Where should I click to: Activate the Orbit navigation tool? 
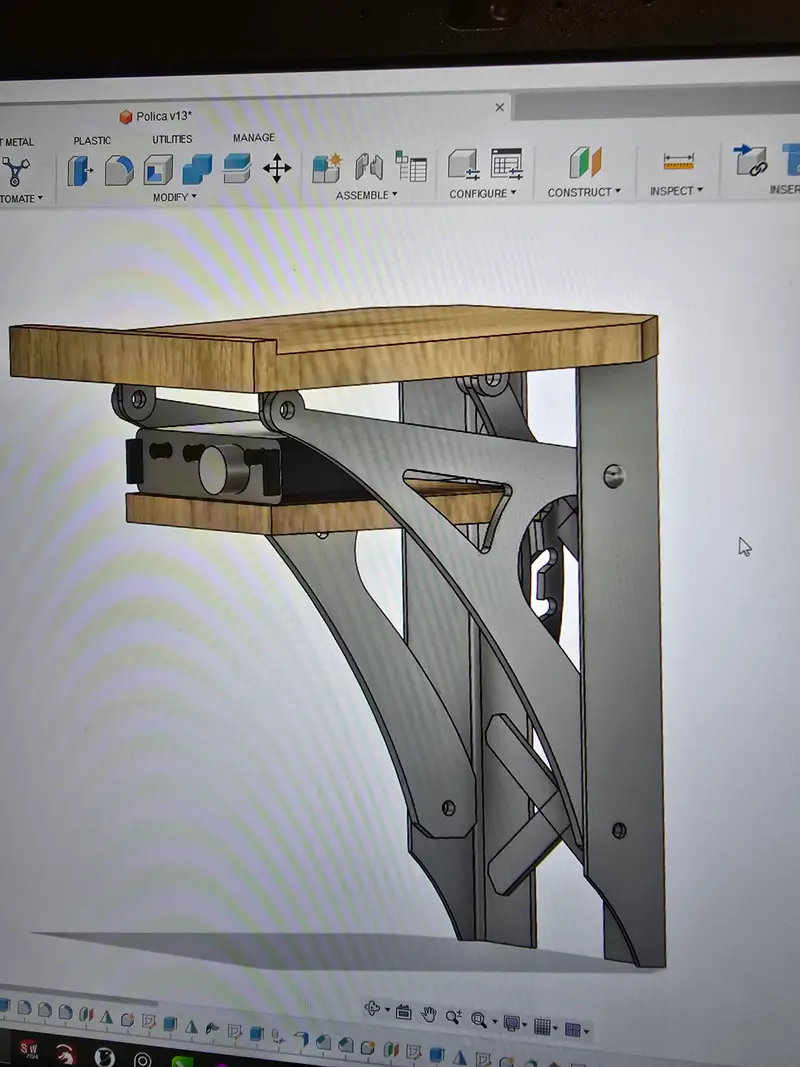click(372, 1008)
